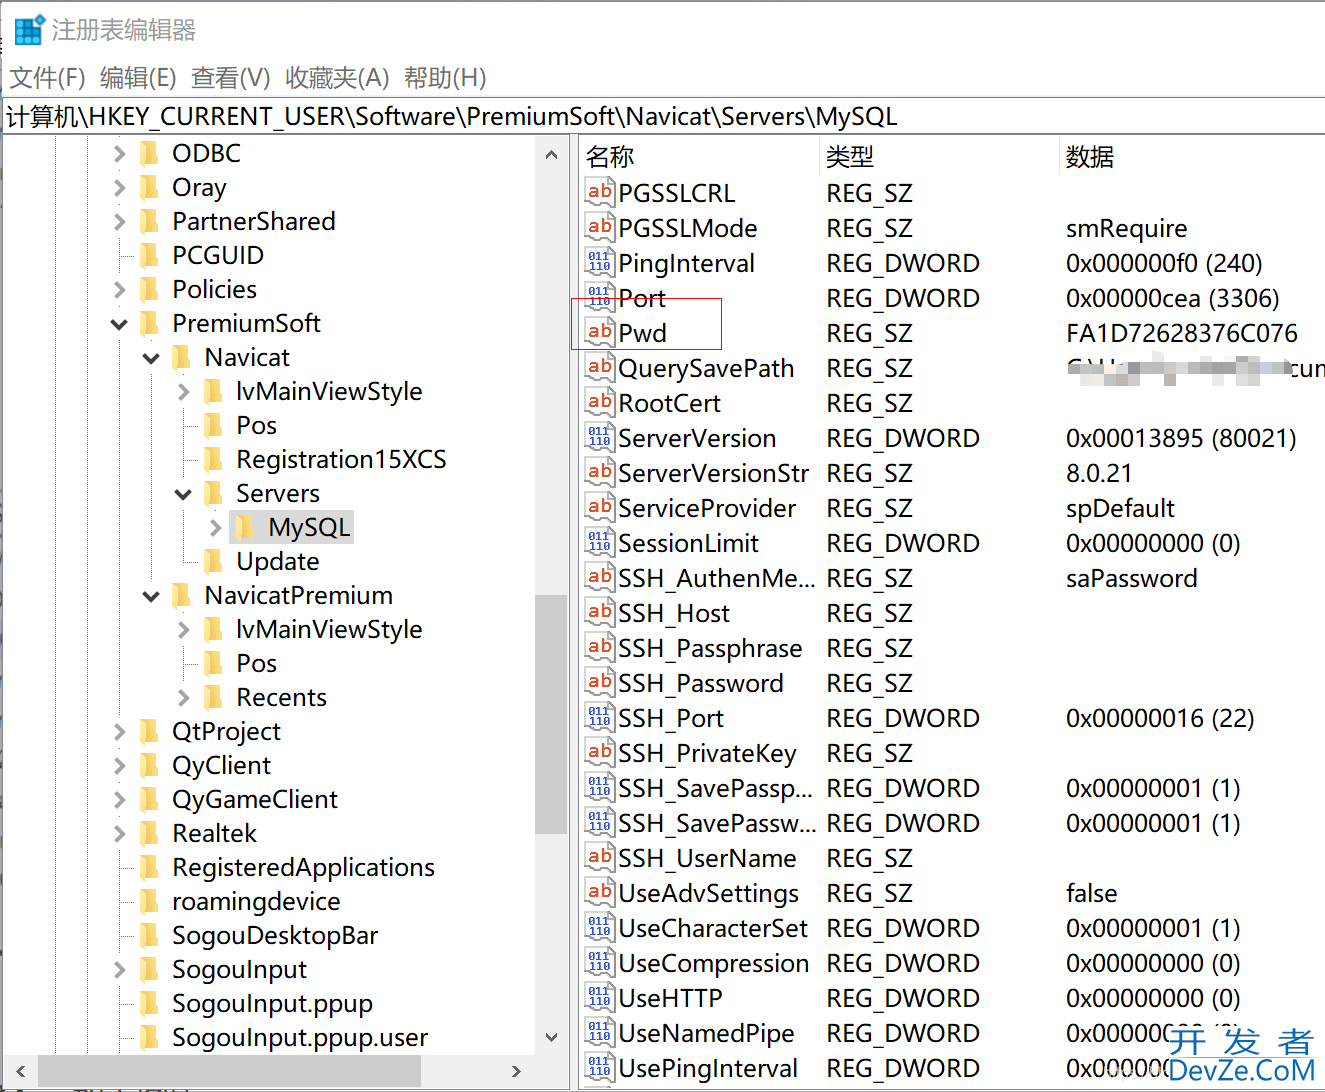This screenshot has width=1325, height=1092.
Task: Select the SSH_AuthenMe... value name
Action: (717, 578)
